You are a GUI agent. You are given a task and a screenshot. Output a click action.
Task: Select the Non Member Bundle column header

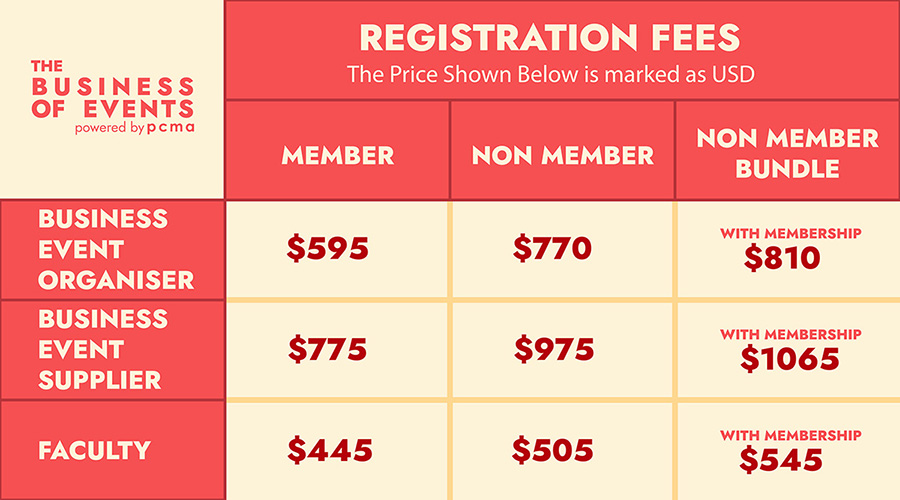(x=787, y=152)
